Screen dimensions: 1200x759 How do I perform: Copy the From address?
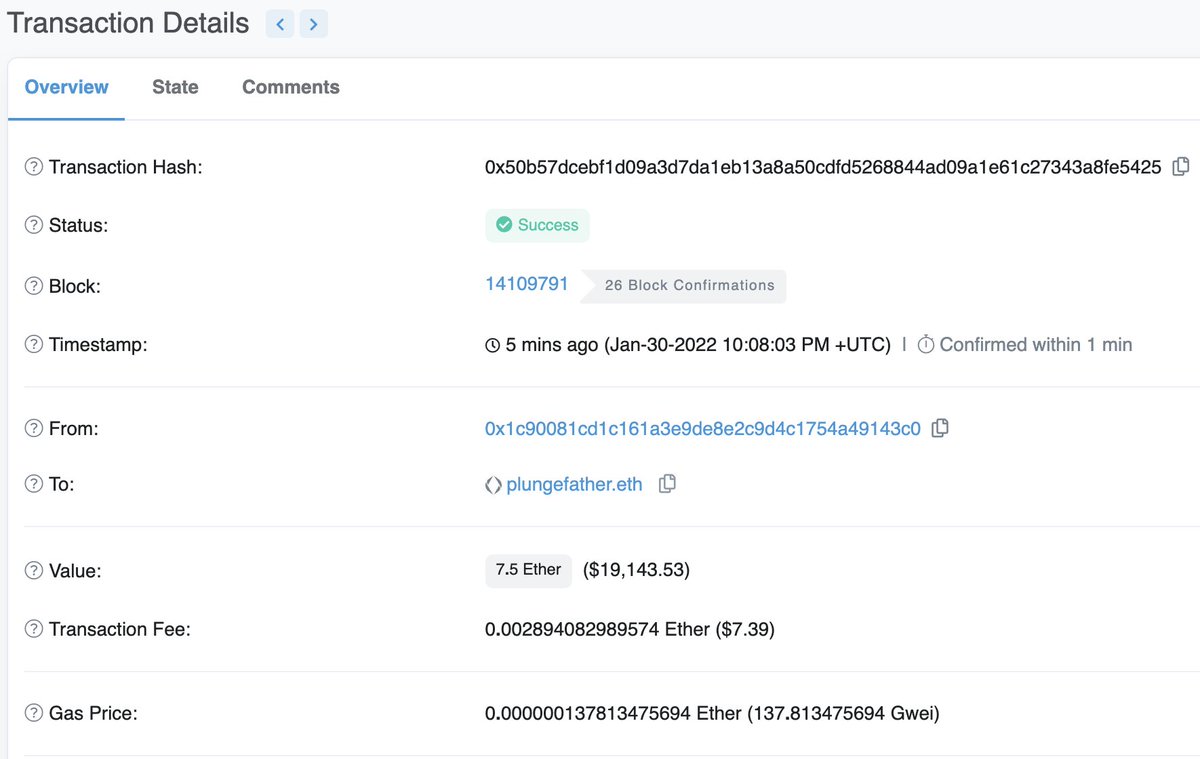pos(939,427)
